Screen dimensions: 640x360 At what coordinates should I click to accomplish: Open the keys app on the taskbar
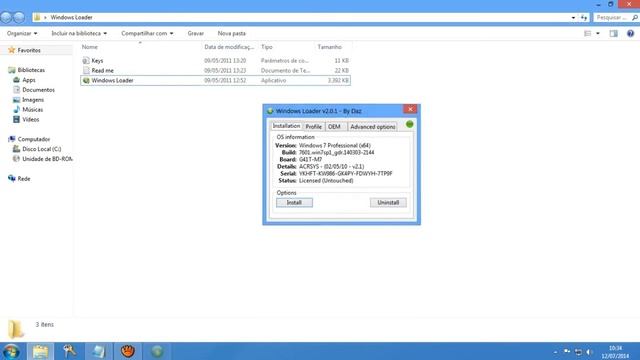tap(69, 351)
